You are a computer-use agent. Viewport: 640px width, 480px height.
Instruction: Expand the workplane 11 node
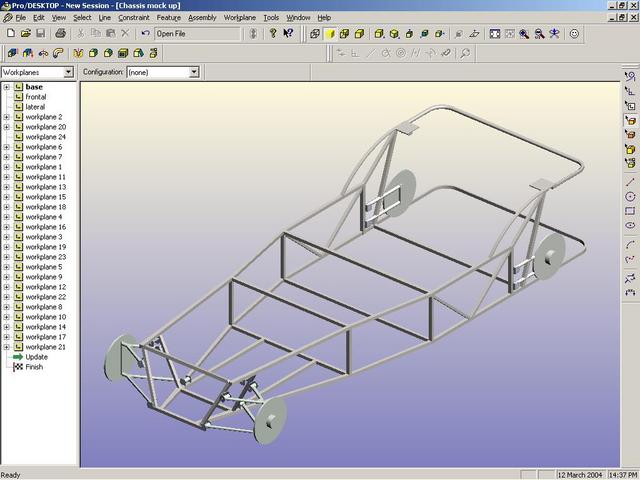tap(7, 177)
